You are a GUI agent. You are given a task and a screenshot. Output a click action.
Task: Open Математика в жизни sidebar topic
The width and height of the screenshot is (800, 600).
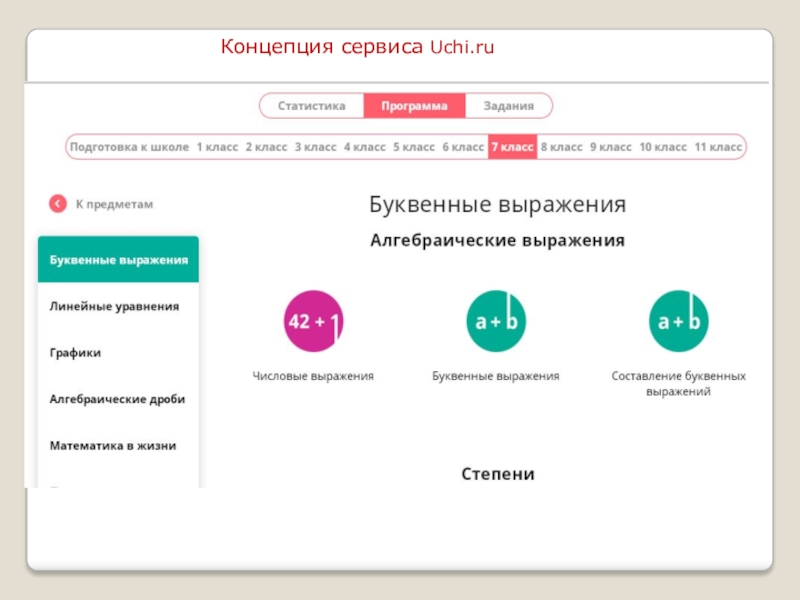tap(113, 445)
